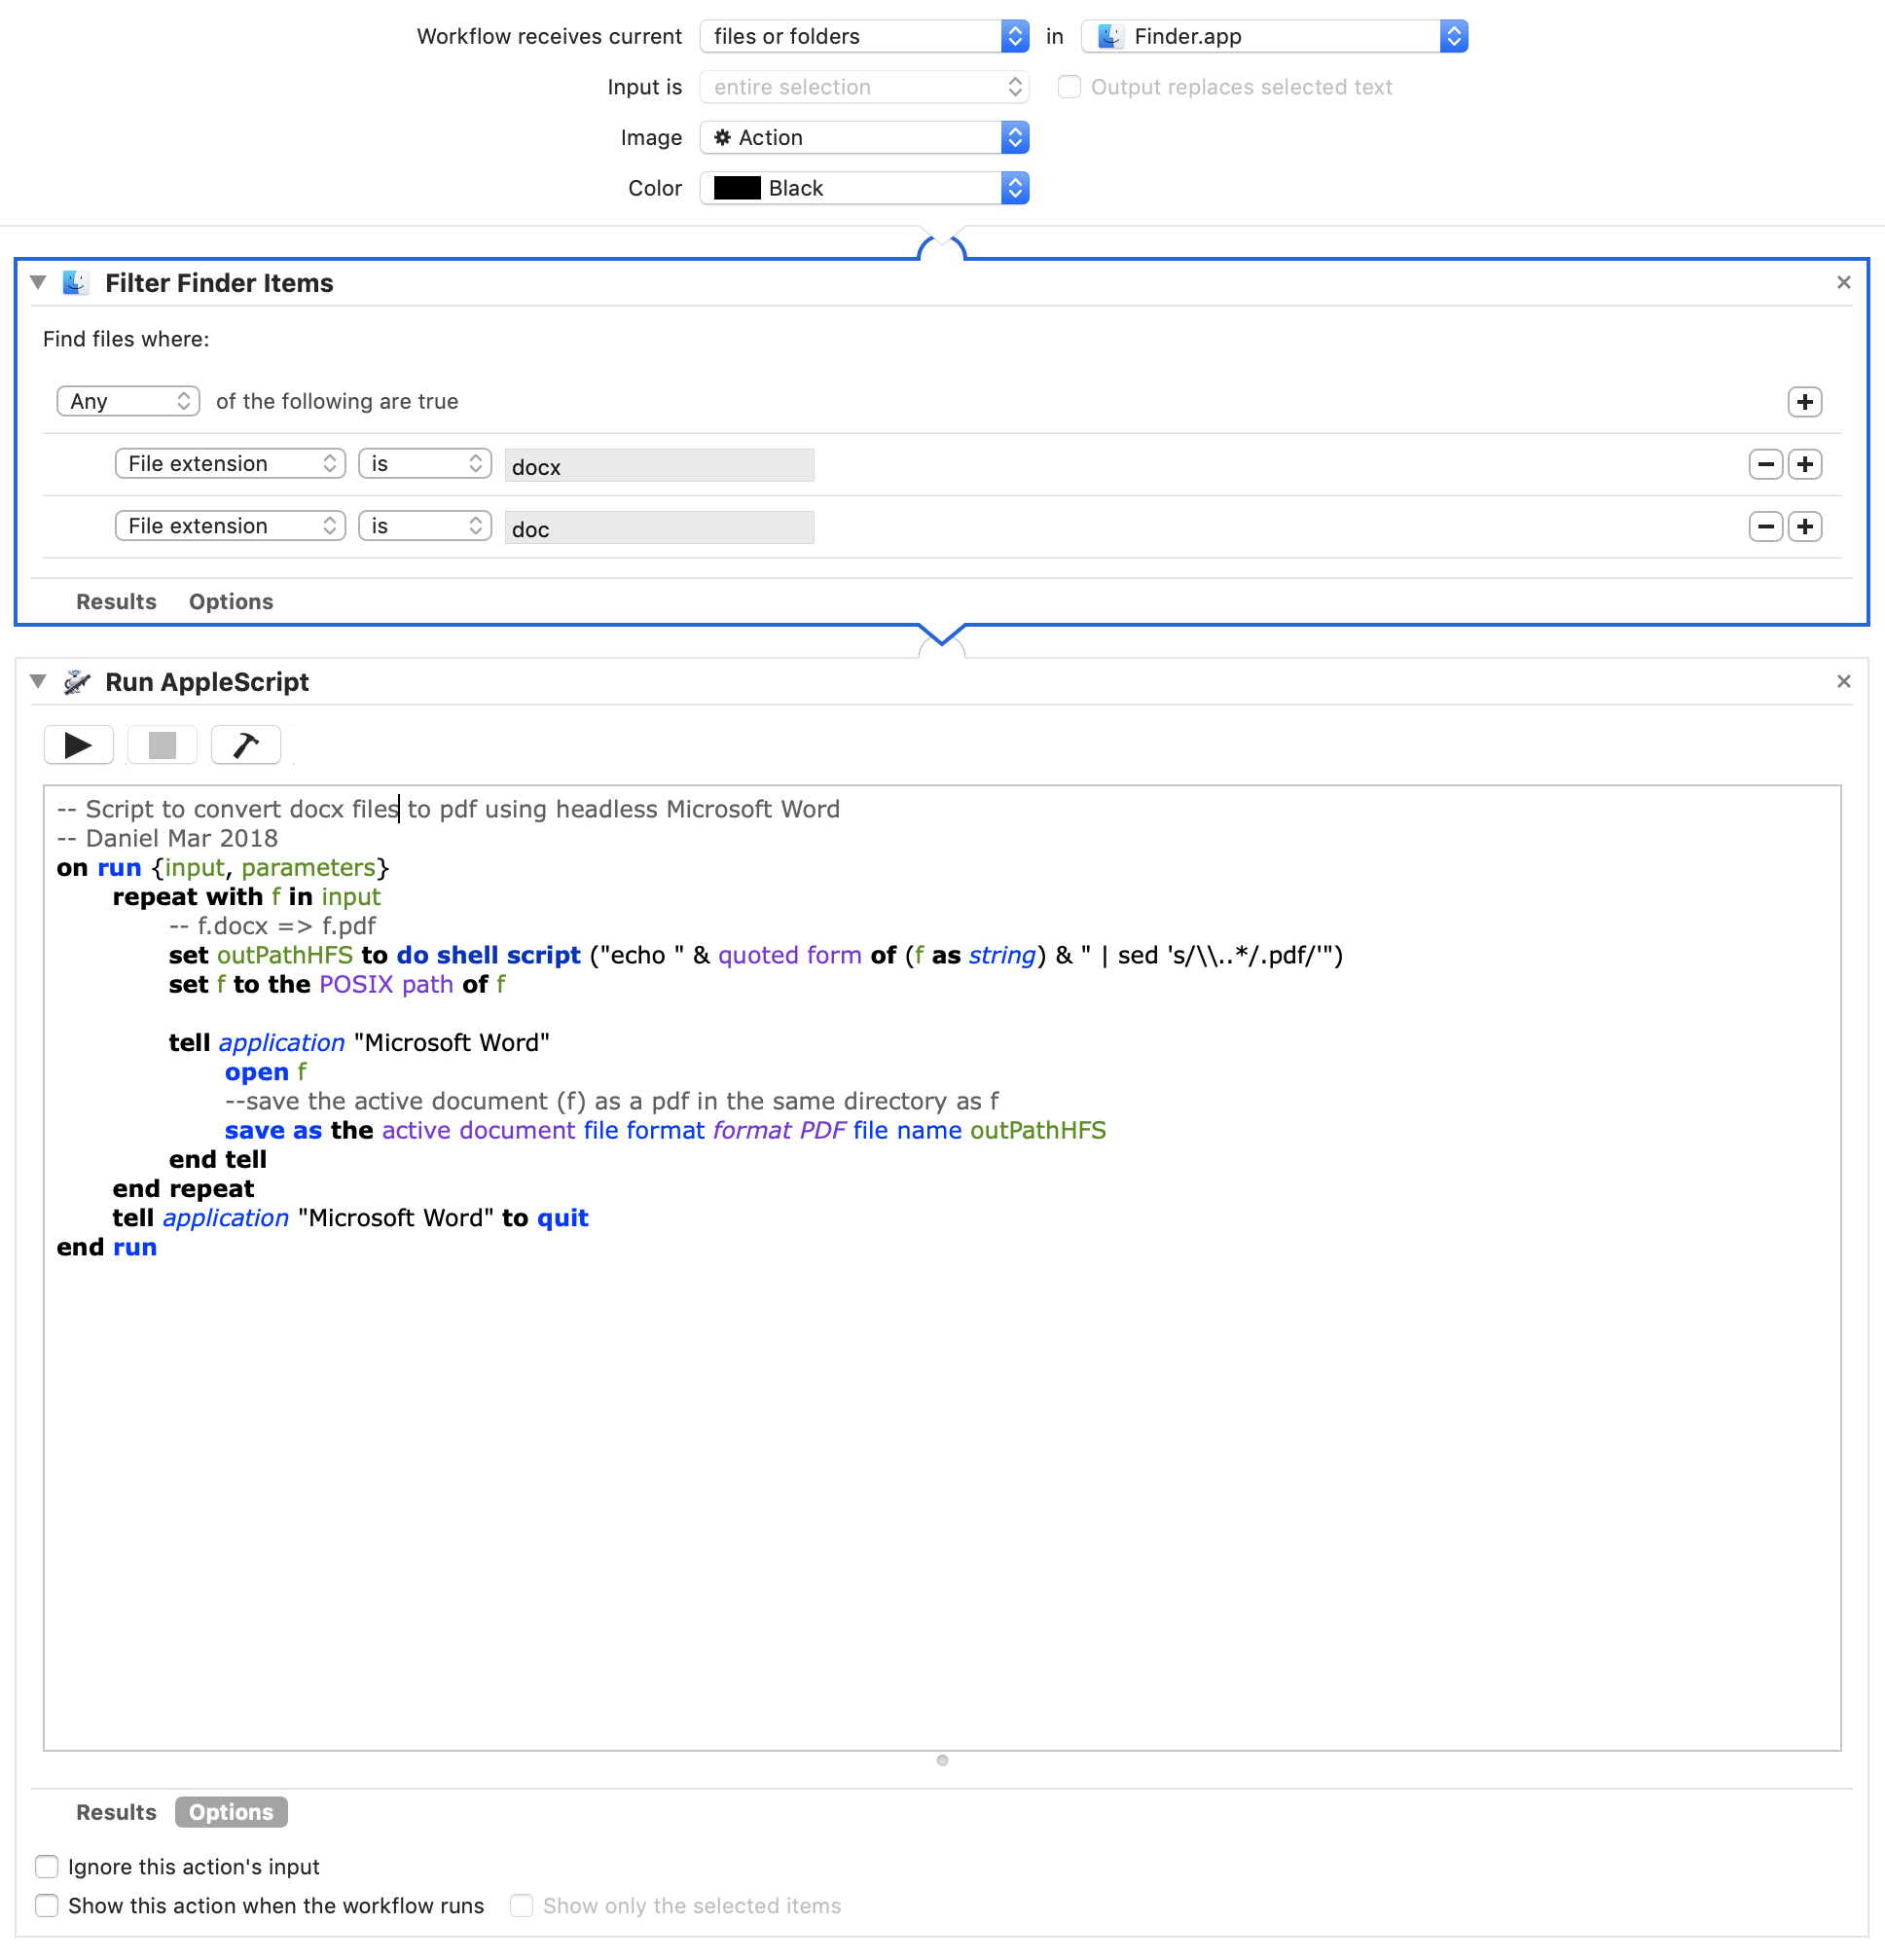
Task: Close the Filter Finder Items action
Action: [1843, 283]
